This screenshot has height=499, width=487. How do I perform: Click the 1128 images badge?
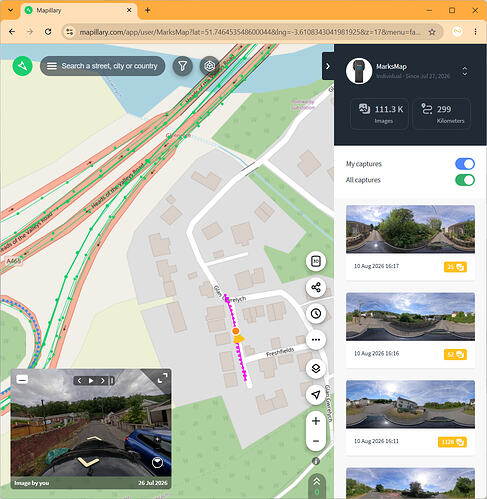pyautogui.click(x=452, y=442)
